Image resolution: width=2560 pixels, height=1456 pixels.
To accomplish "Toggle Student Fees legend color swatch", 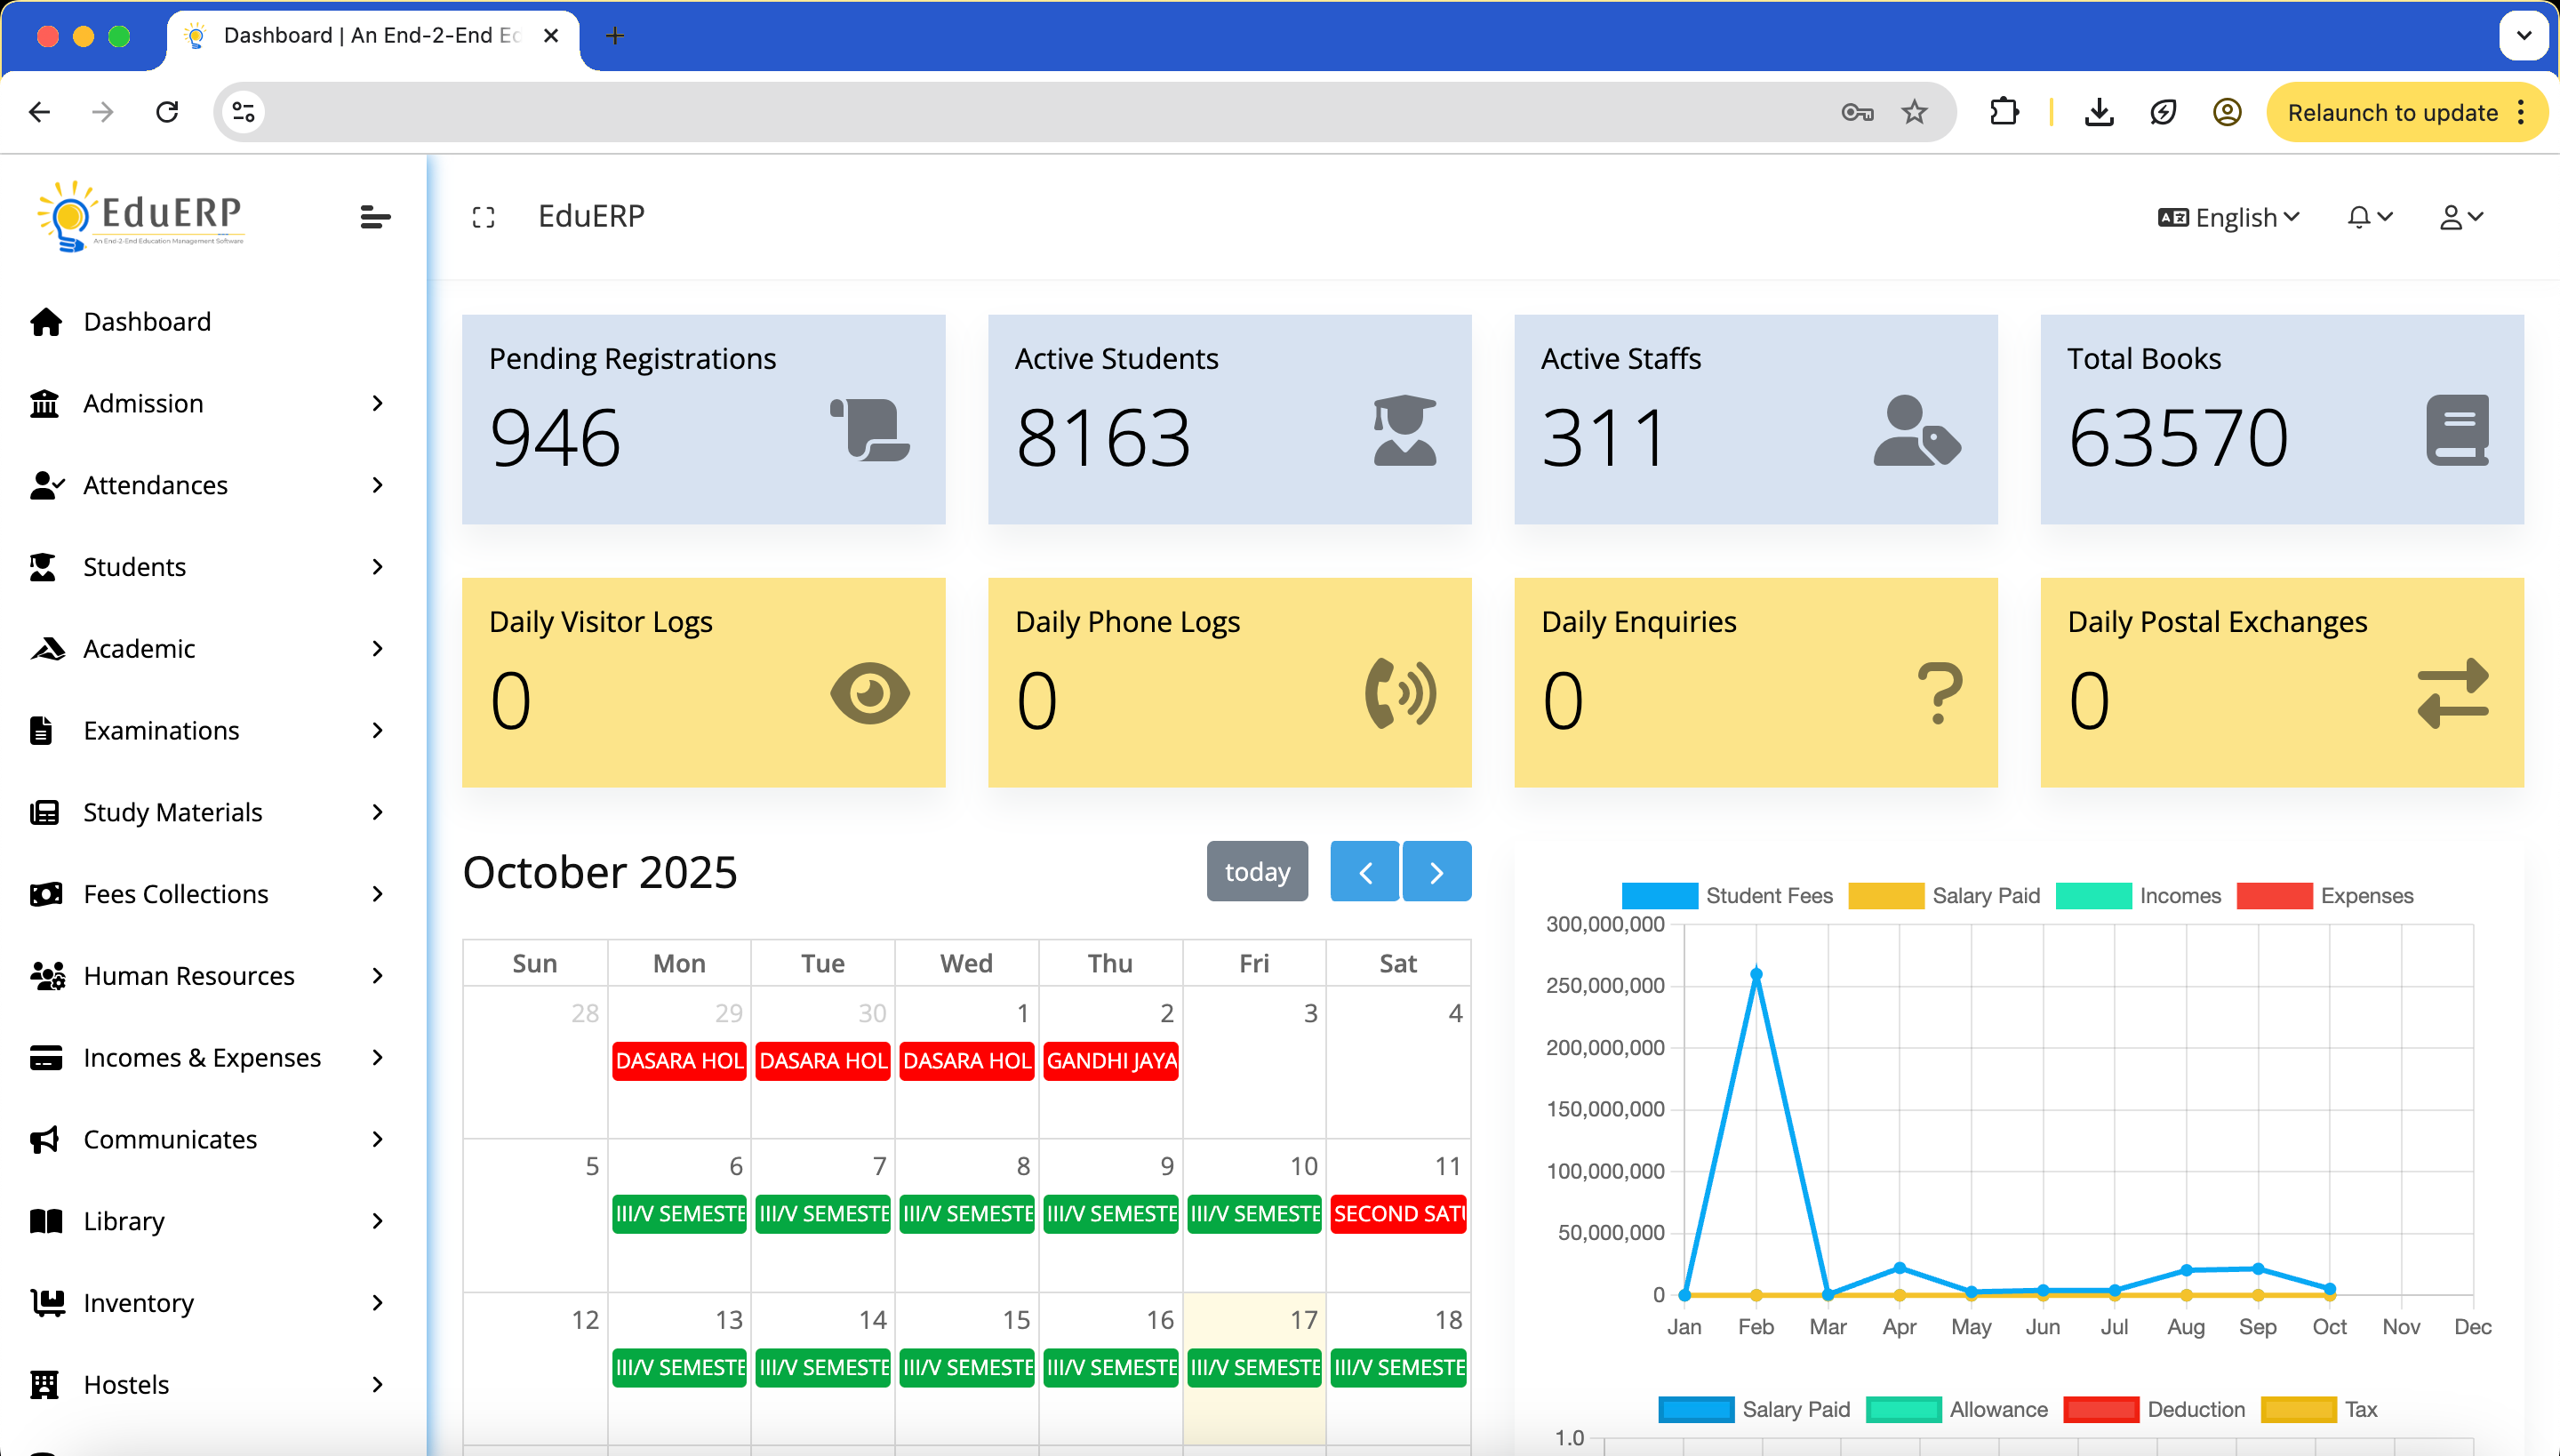I will pyautogui.click(x=1659, y=895).
